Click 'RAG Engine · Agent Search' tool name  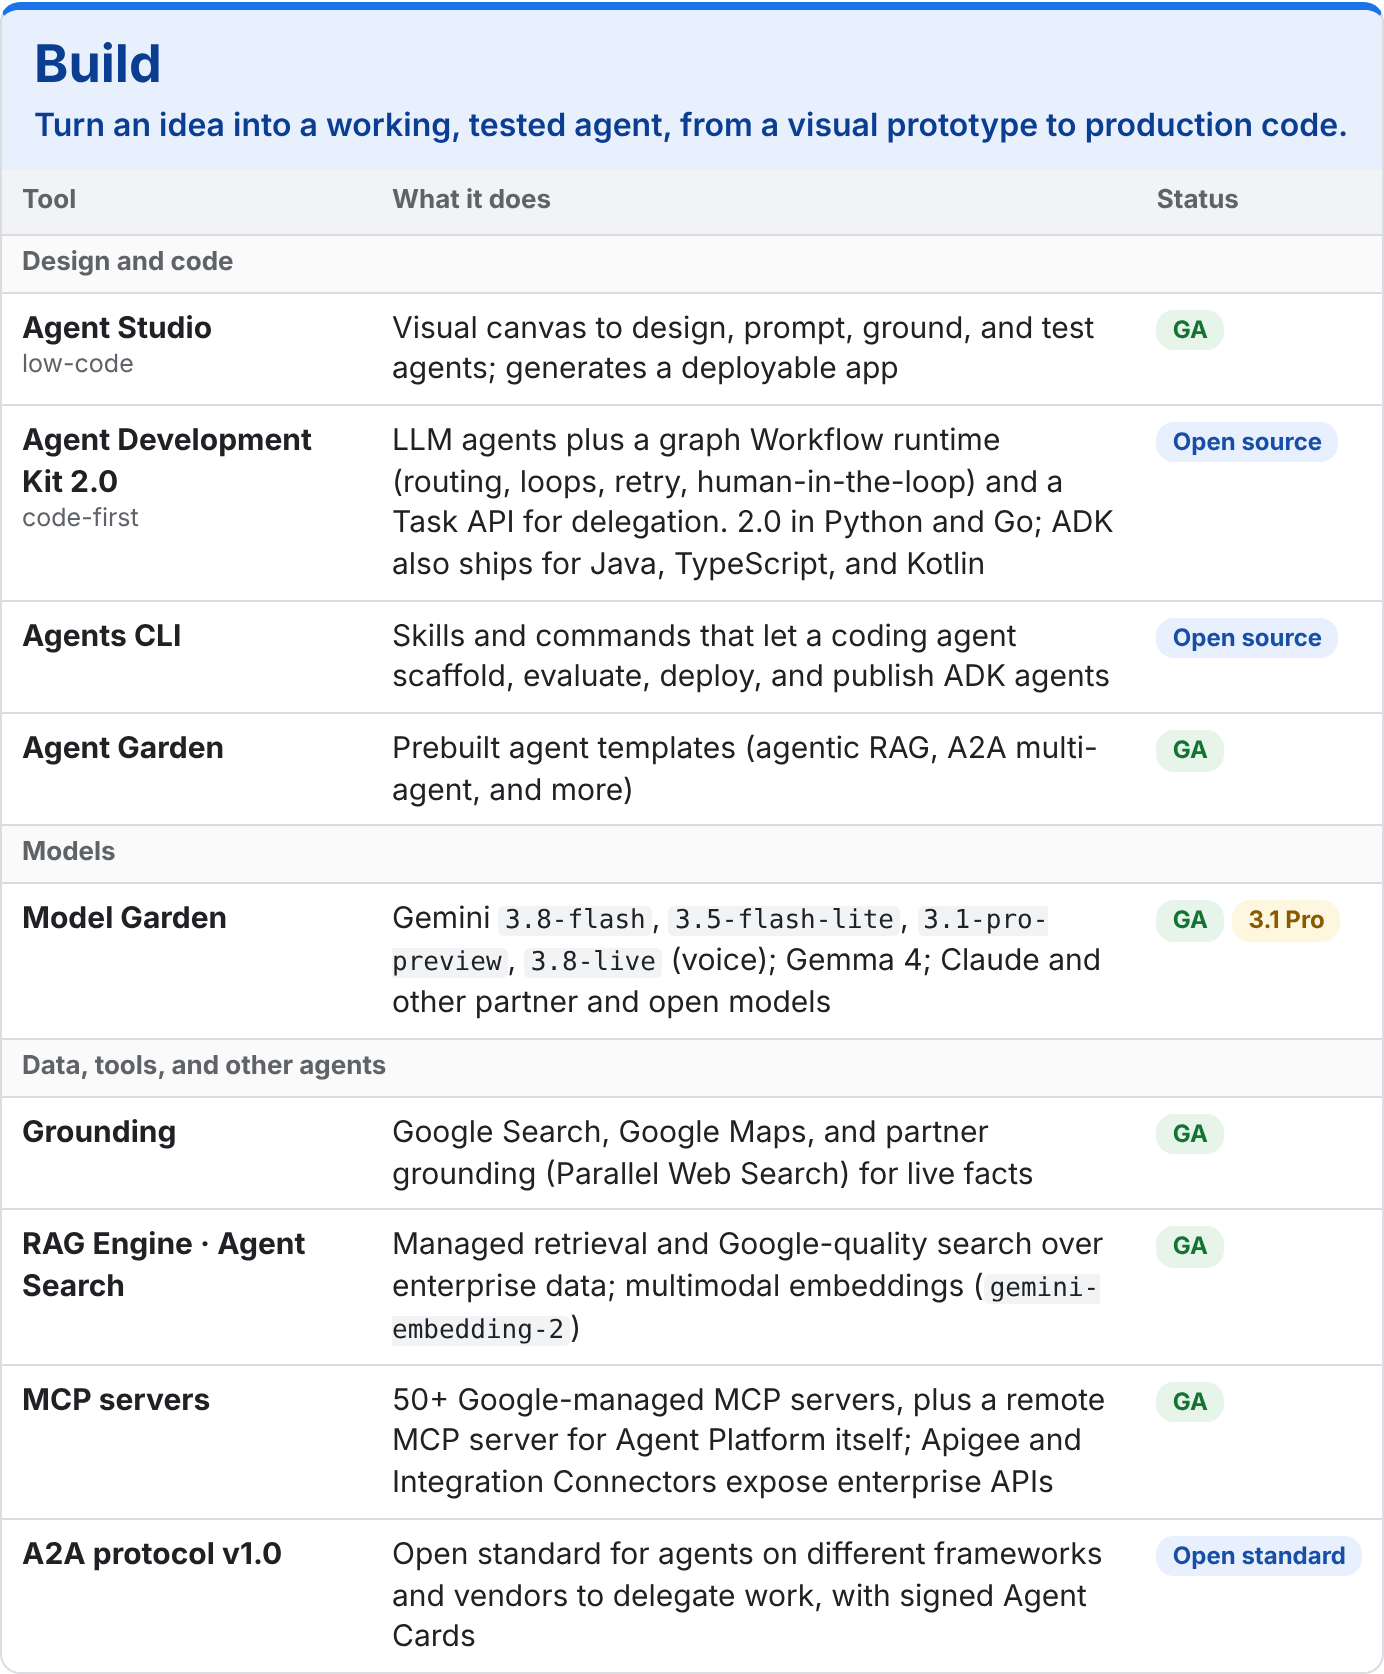coord(164,1265)
